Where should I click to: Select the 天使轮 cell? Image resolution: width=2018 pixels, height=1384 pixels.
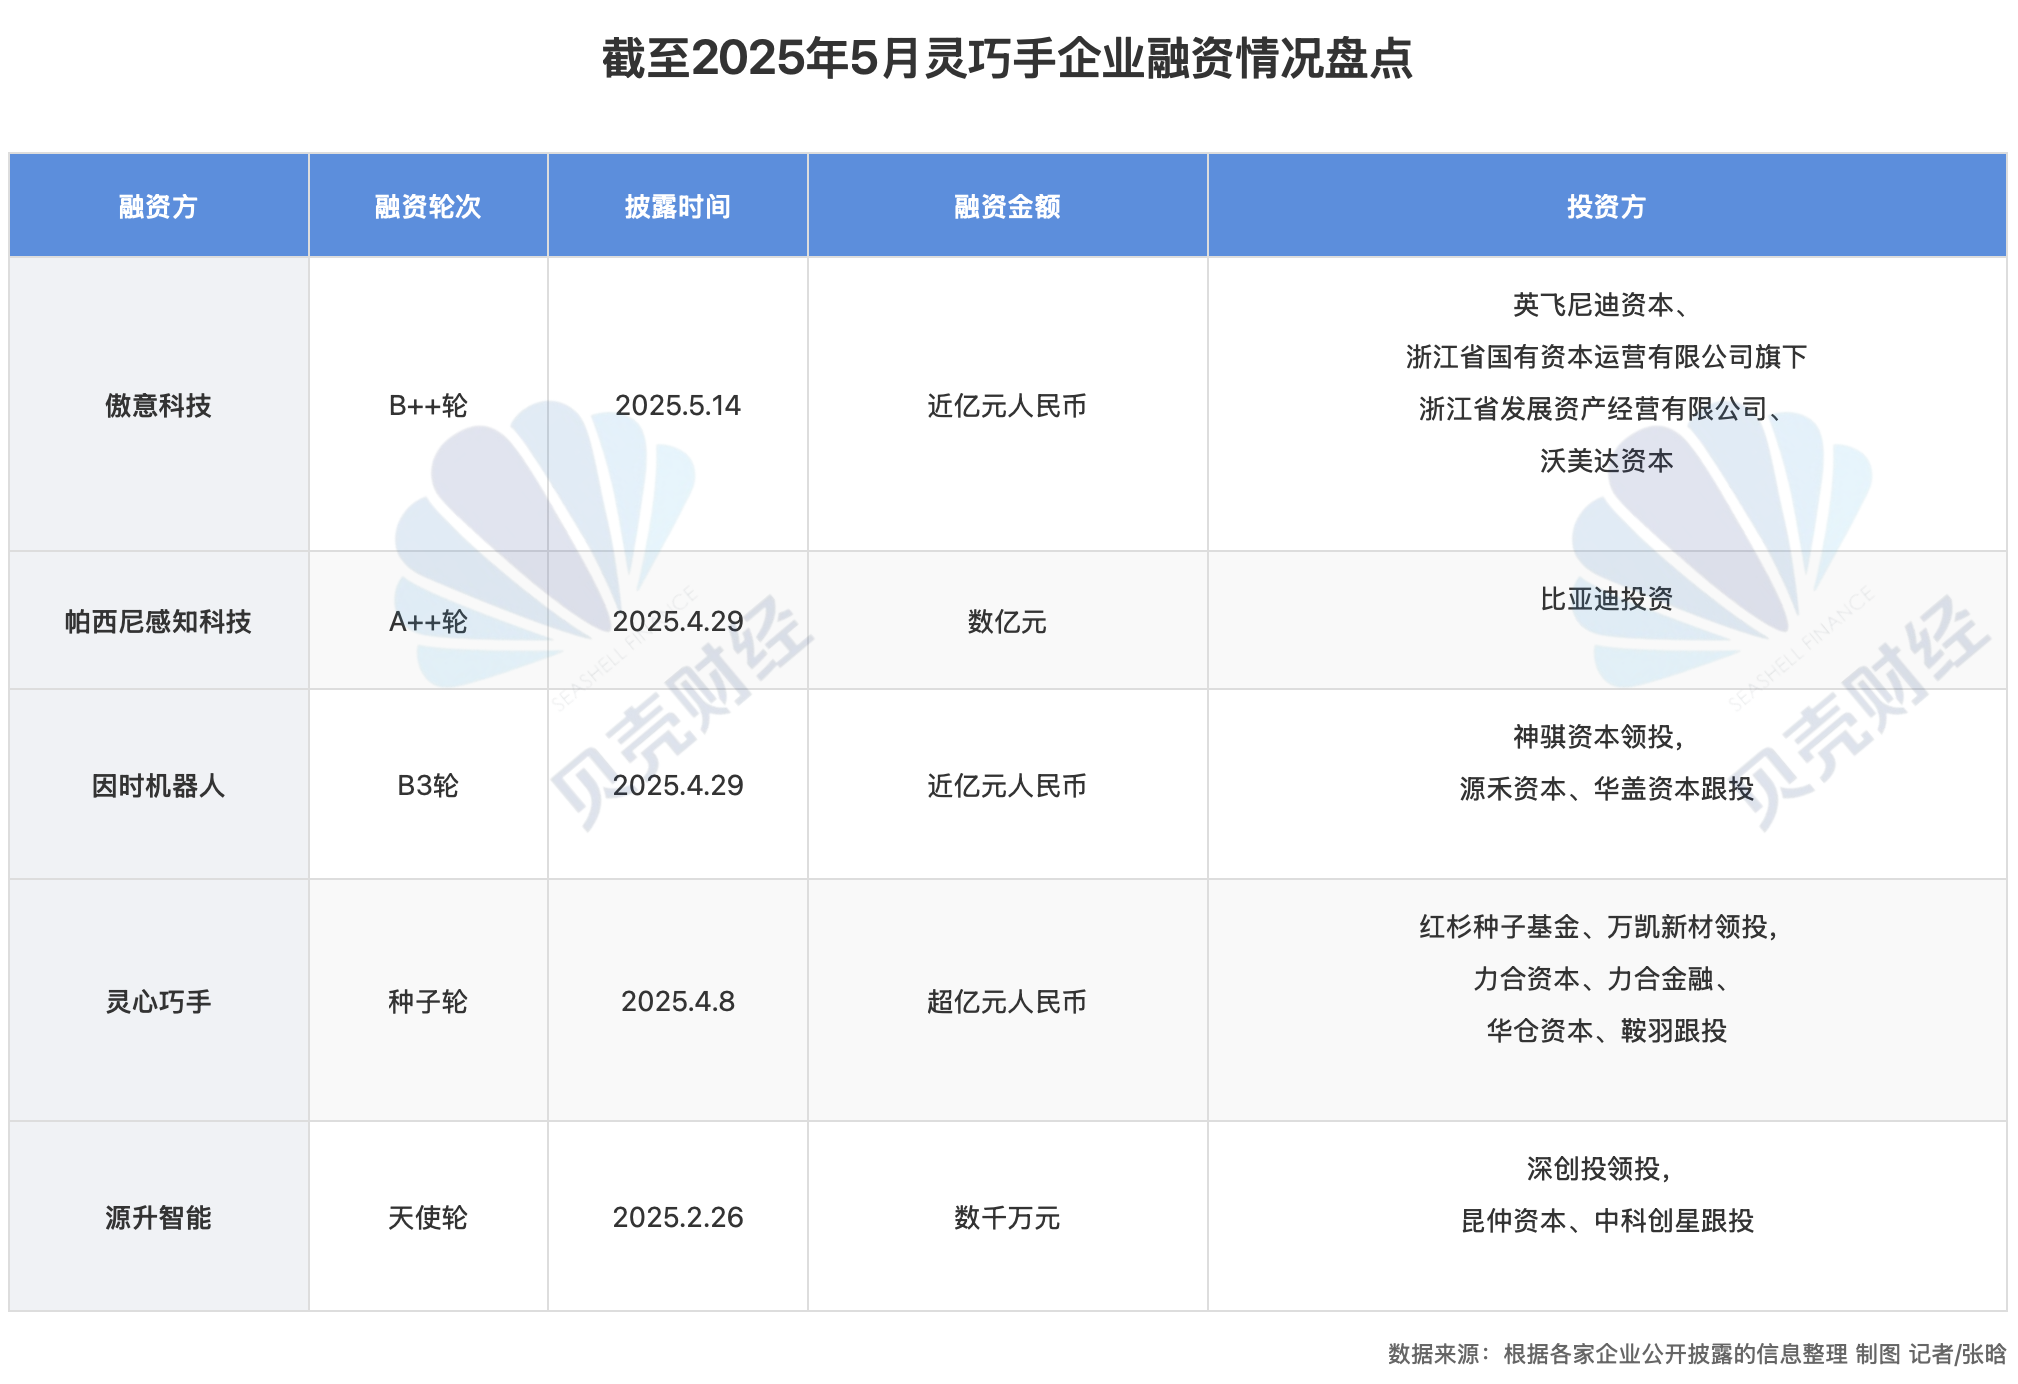pos(428,1217)
